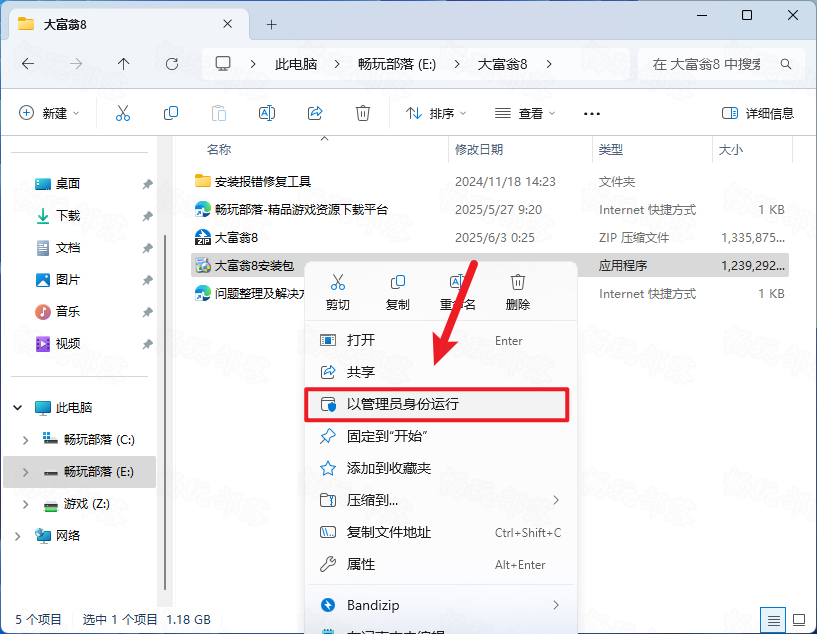Expand the 网络 tree node
The image size is (817, 634).
18,536
